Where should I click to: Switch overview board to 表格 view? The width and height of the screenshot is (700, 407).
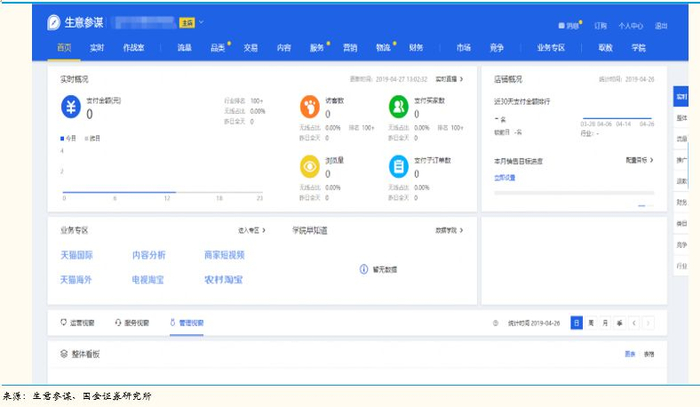pos(649,354)
